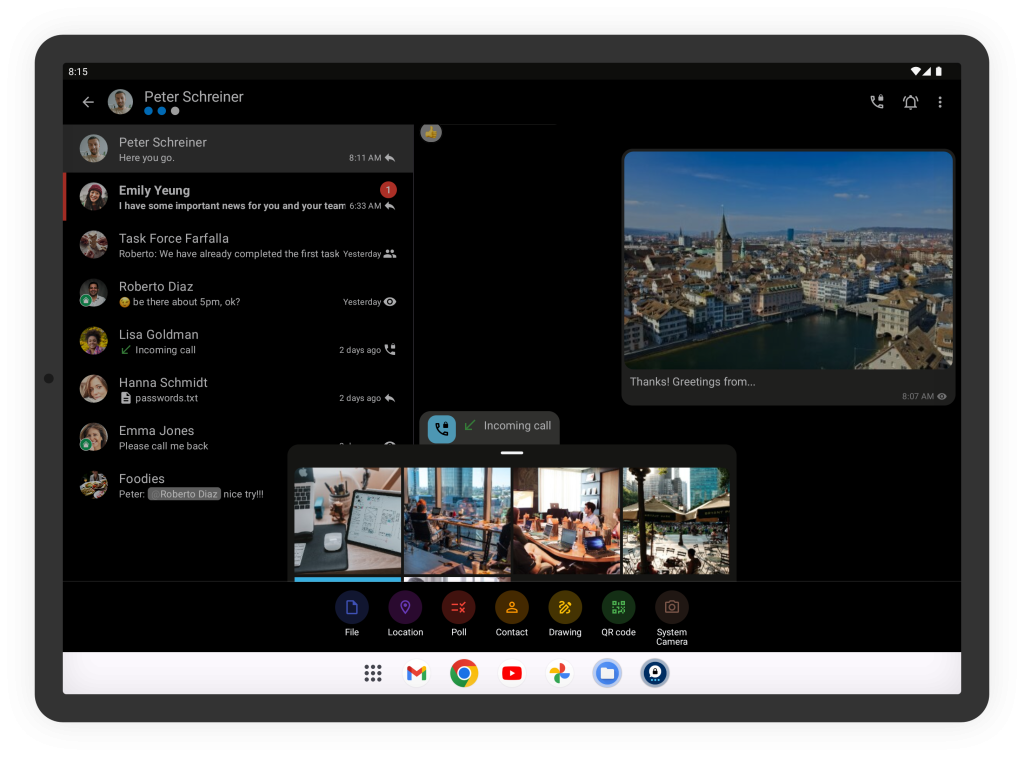Toggle chat notification bell
The height and width of the screenshot is (757, 1024).
(x=910, y=102)
